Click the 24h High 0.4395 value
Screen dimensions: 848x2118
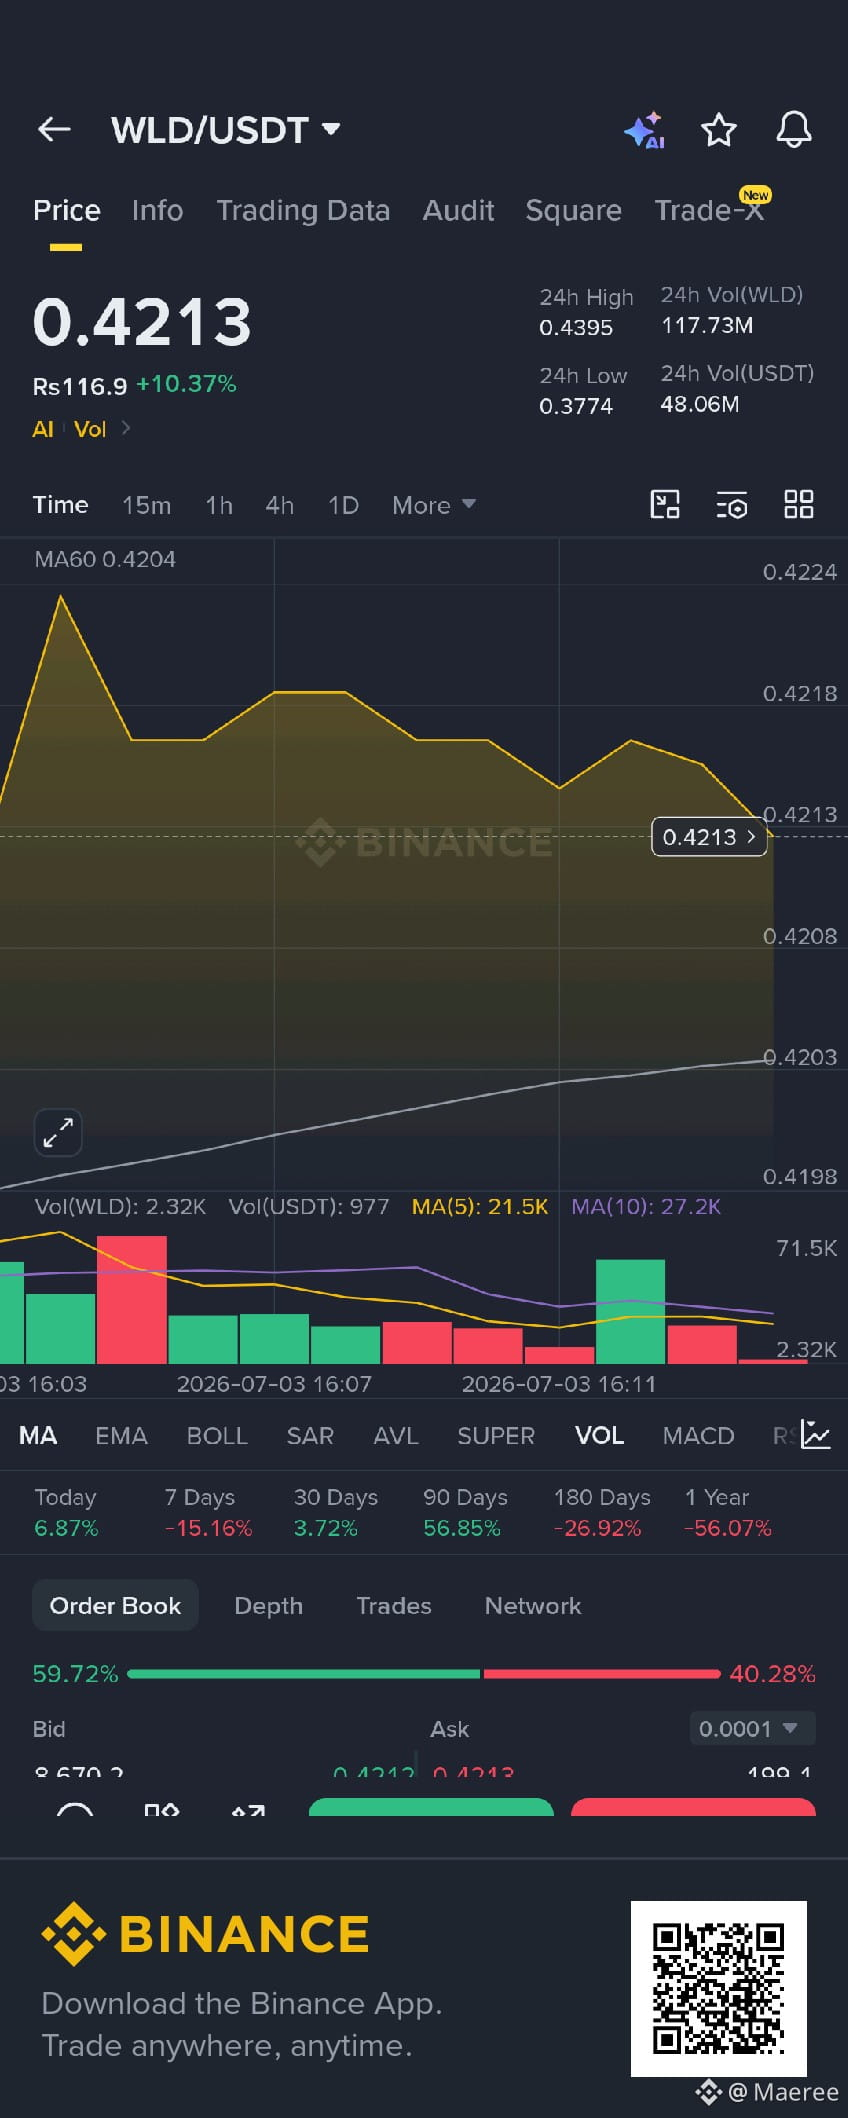pos(576,328)
